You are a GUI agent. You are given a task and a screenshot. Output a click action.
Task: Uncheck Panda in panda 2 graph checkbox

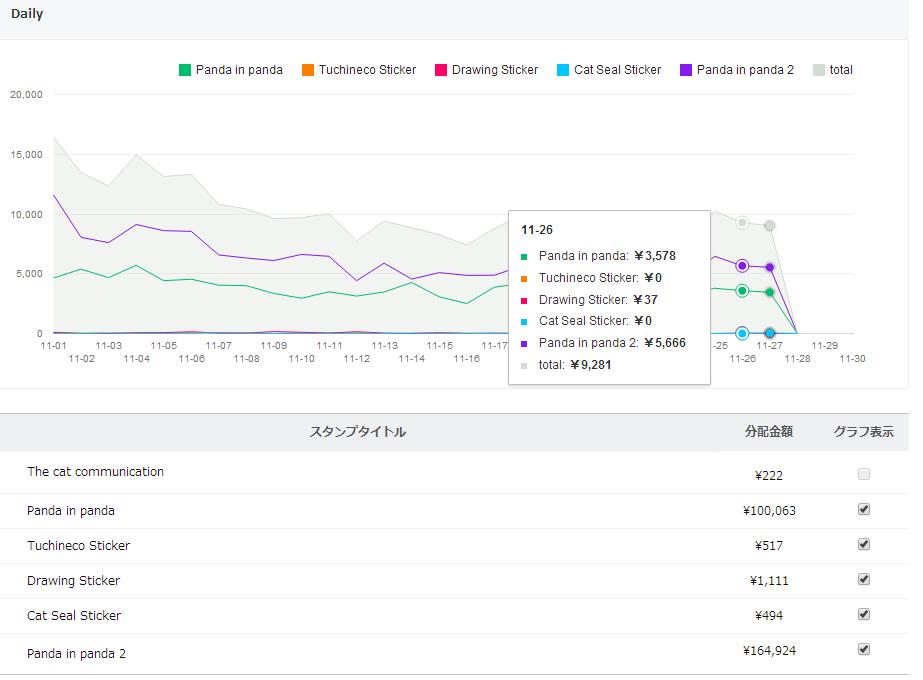tap(864, 649)
